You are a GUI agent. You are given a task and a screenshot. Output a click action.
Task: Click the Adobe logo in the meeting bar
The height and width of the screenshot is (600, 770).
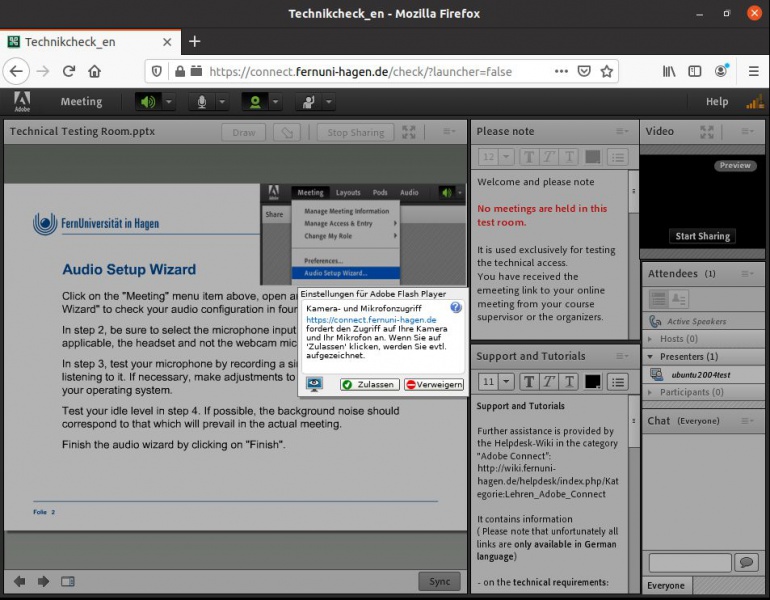click(x=22, y=102)
